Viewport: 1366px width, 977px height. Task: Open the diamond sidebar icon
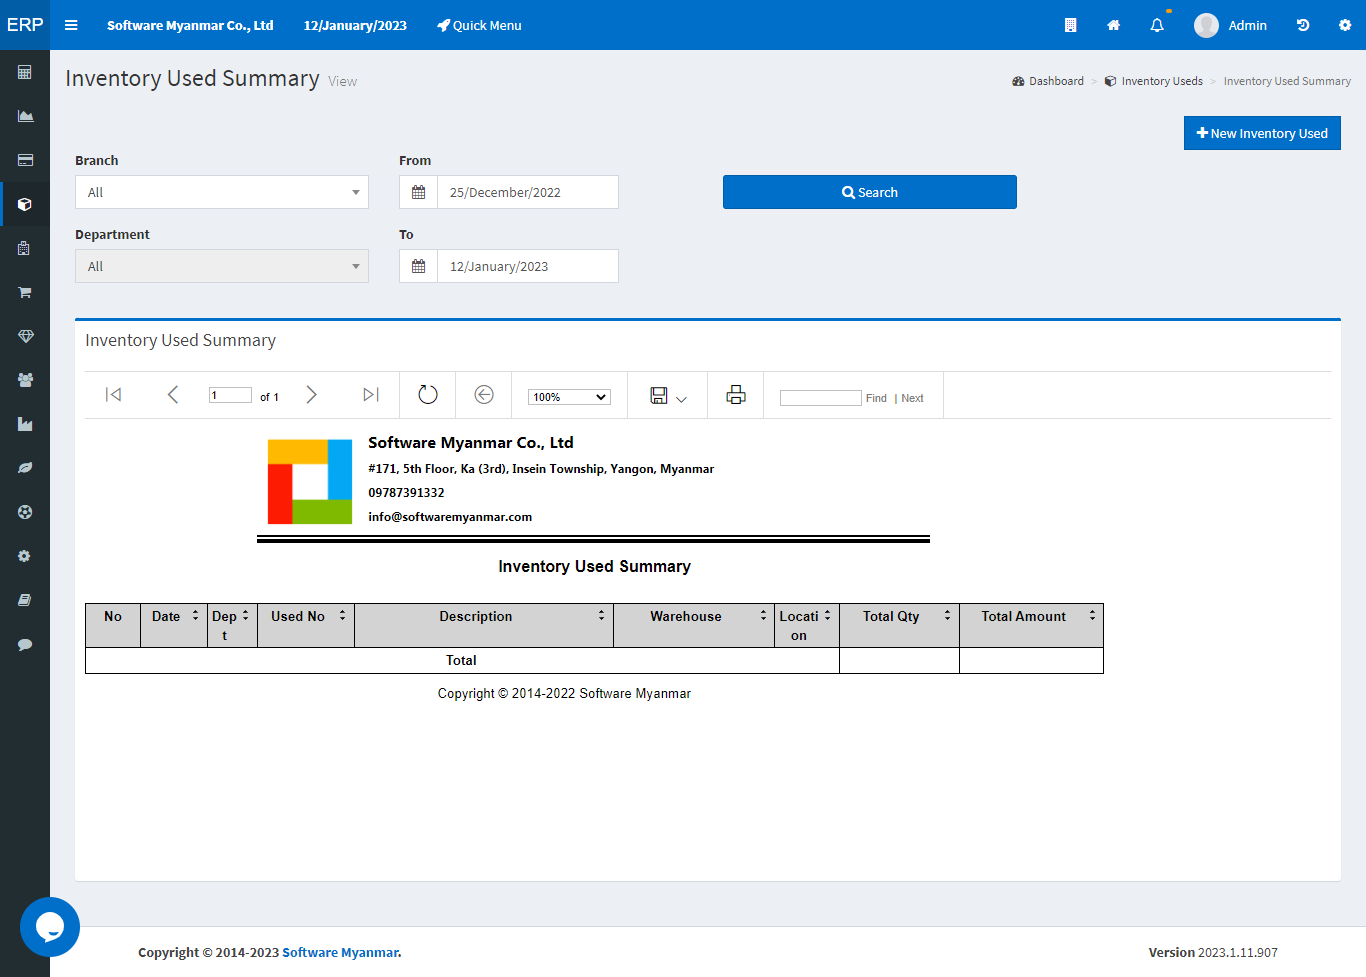[25, 336]
